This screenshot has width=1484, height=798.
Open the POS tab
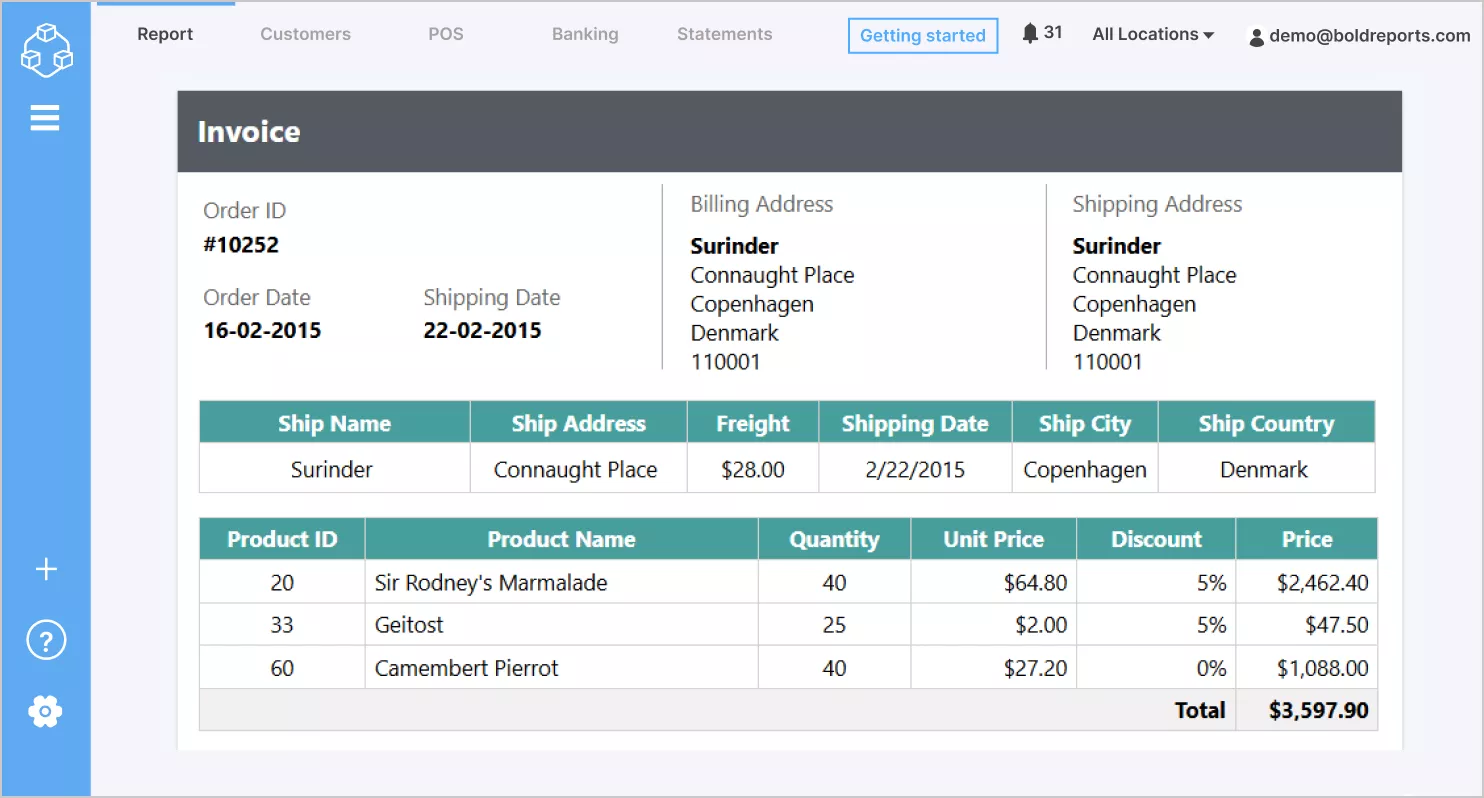click(x=446, y=34)
